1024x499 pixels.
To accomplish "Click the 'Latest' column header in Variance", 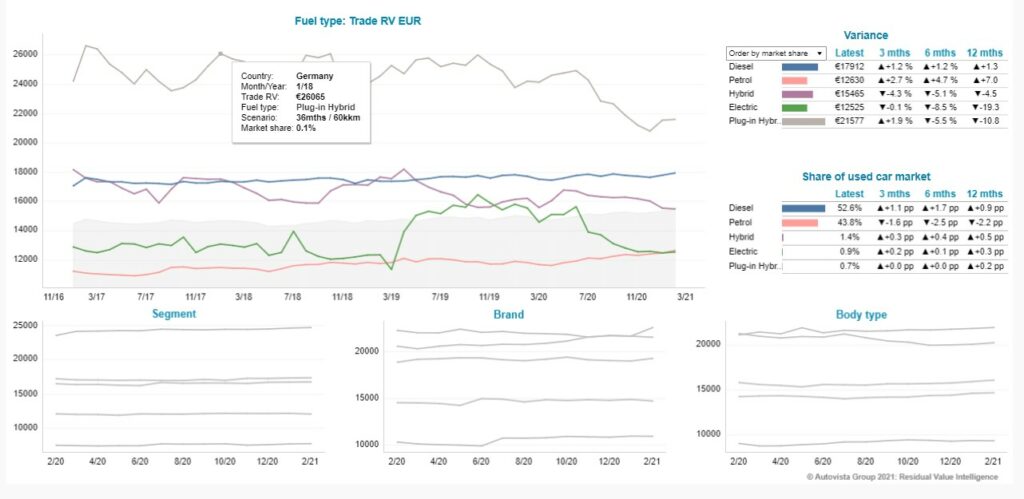I will (849, 53).
